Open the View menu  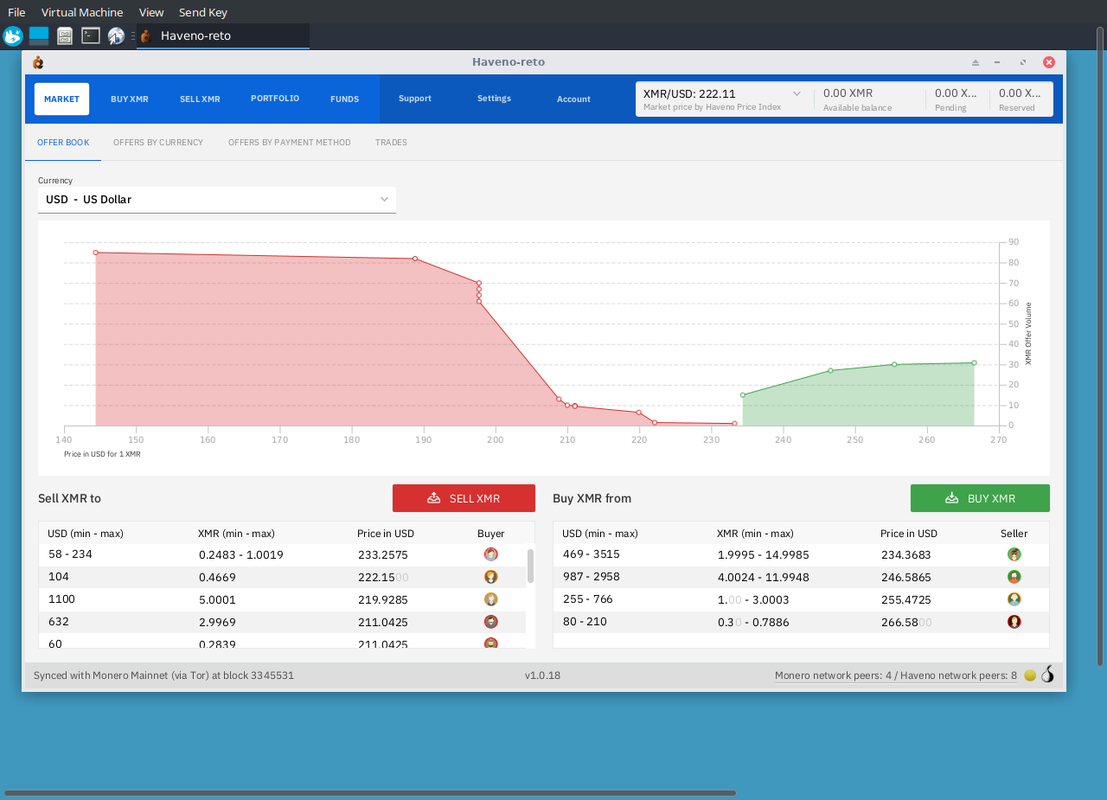151,12
